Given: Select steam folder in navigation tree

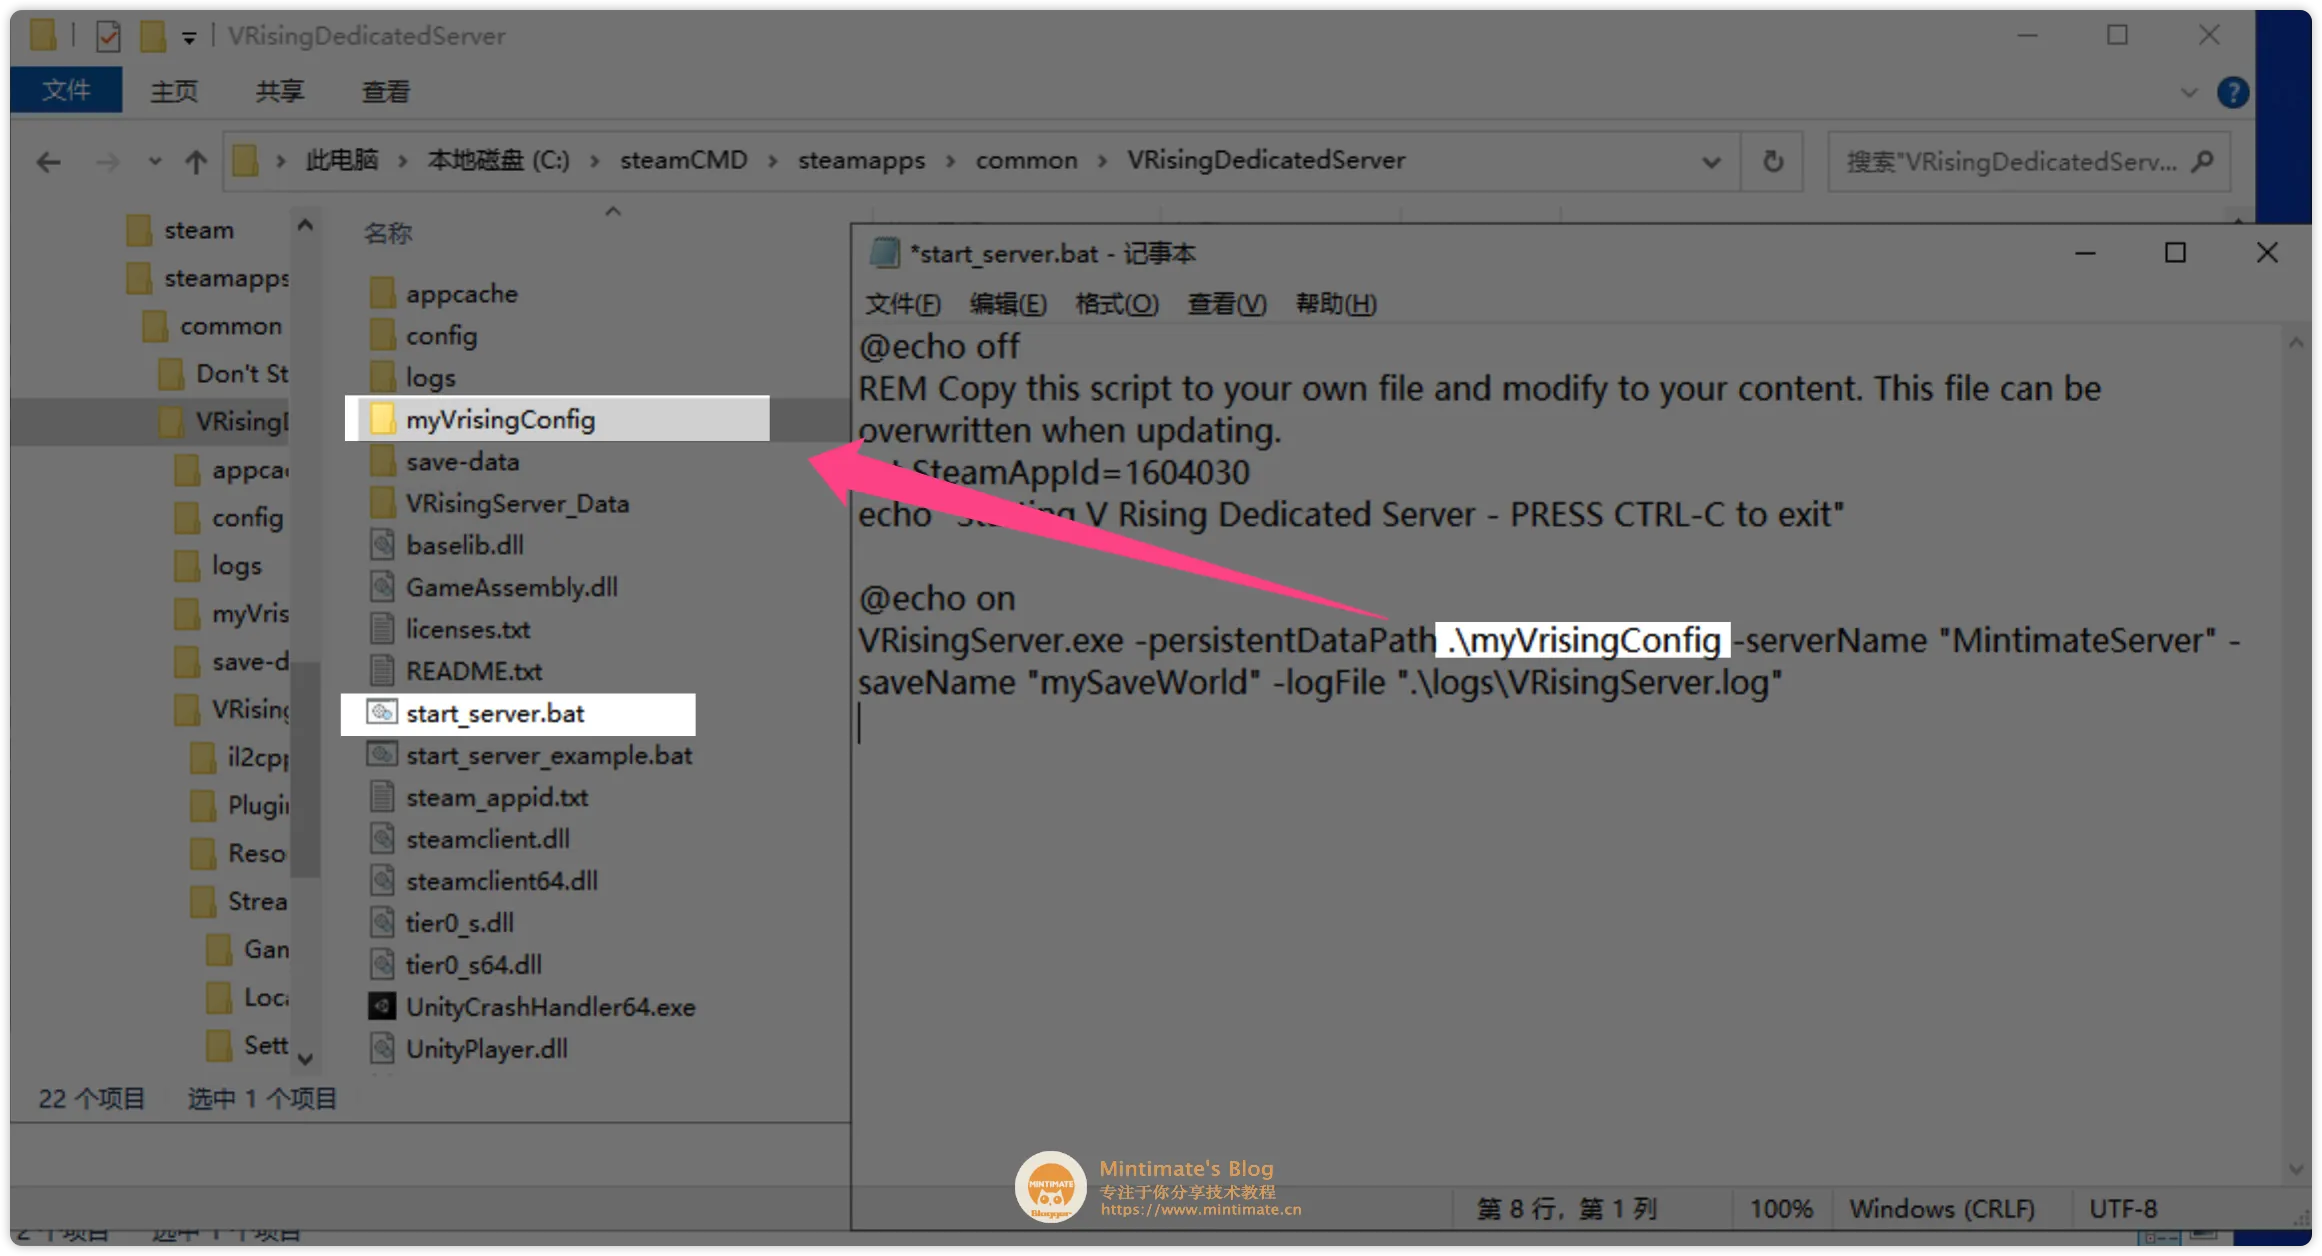Looking at the screenshot, I should 181,230.
